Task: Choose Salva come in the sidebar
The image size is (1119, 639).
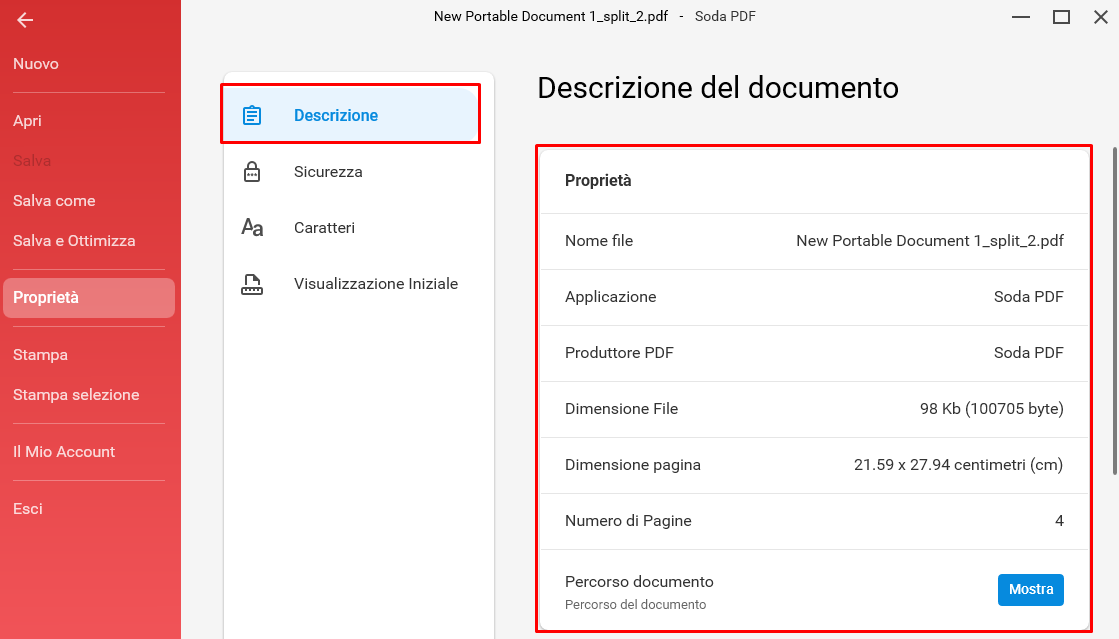Action: [54, 201]
